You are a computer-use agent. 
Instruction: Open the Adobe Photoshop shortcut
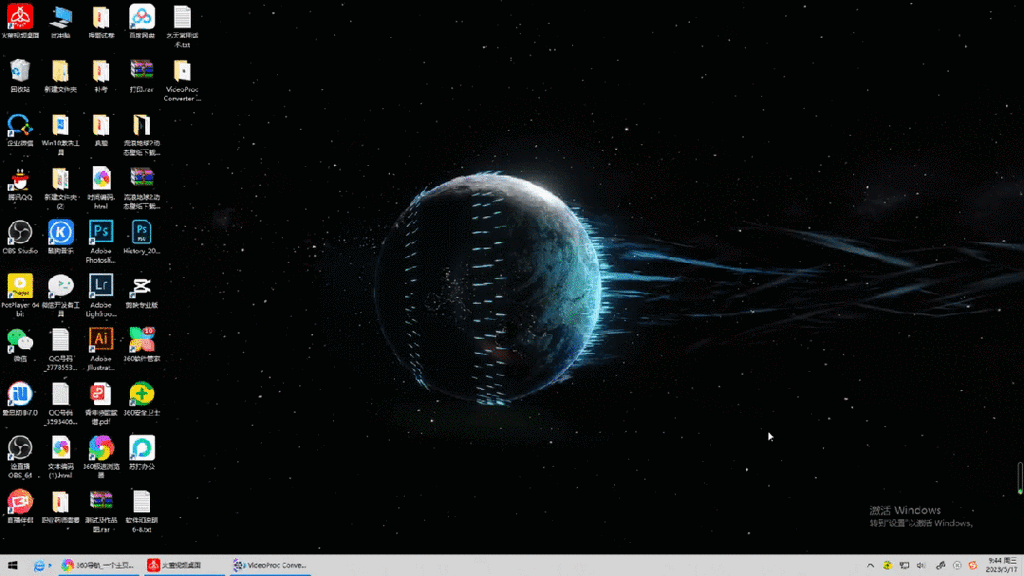tap(101, 233)
